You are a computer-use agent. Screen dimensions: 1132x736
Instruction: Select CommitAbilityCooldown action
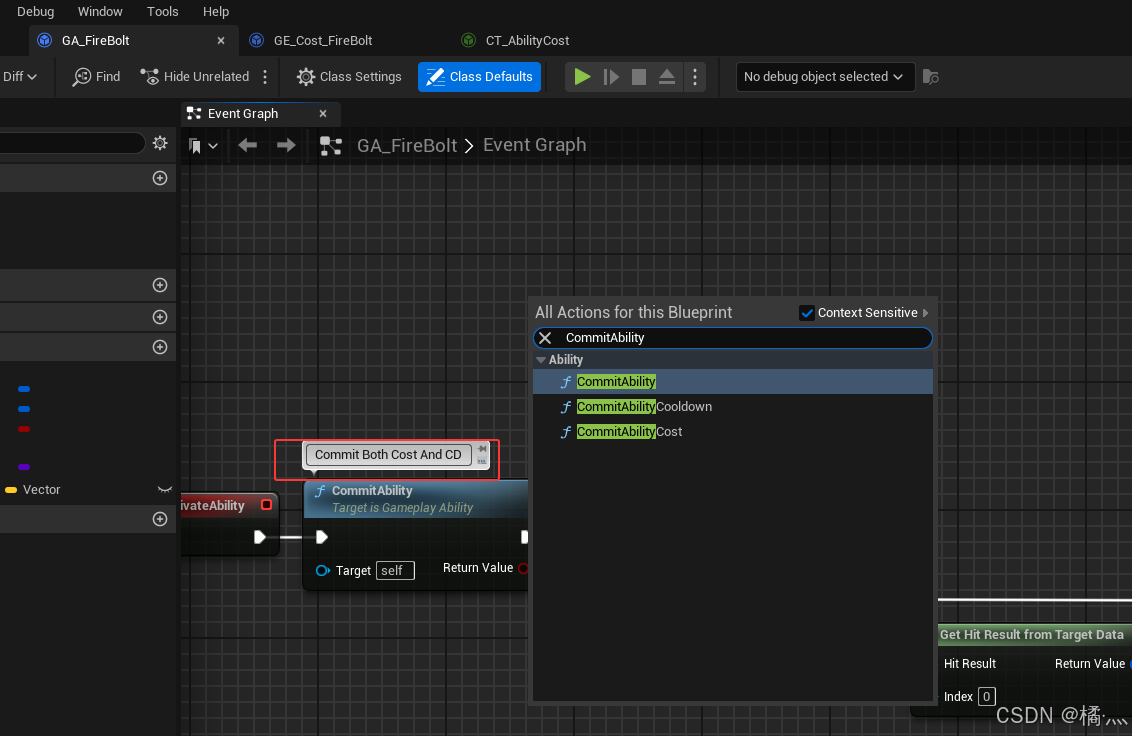tap(733, 407)
